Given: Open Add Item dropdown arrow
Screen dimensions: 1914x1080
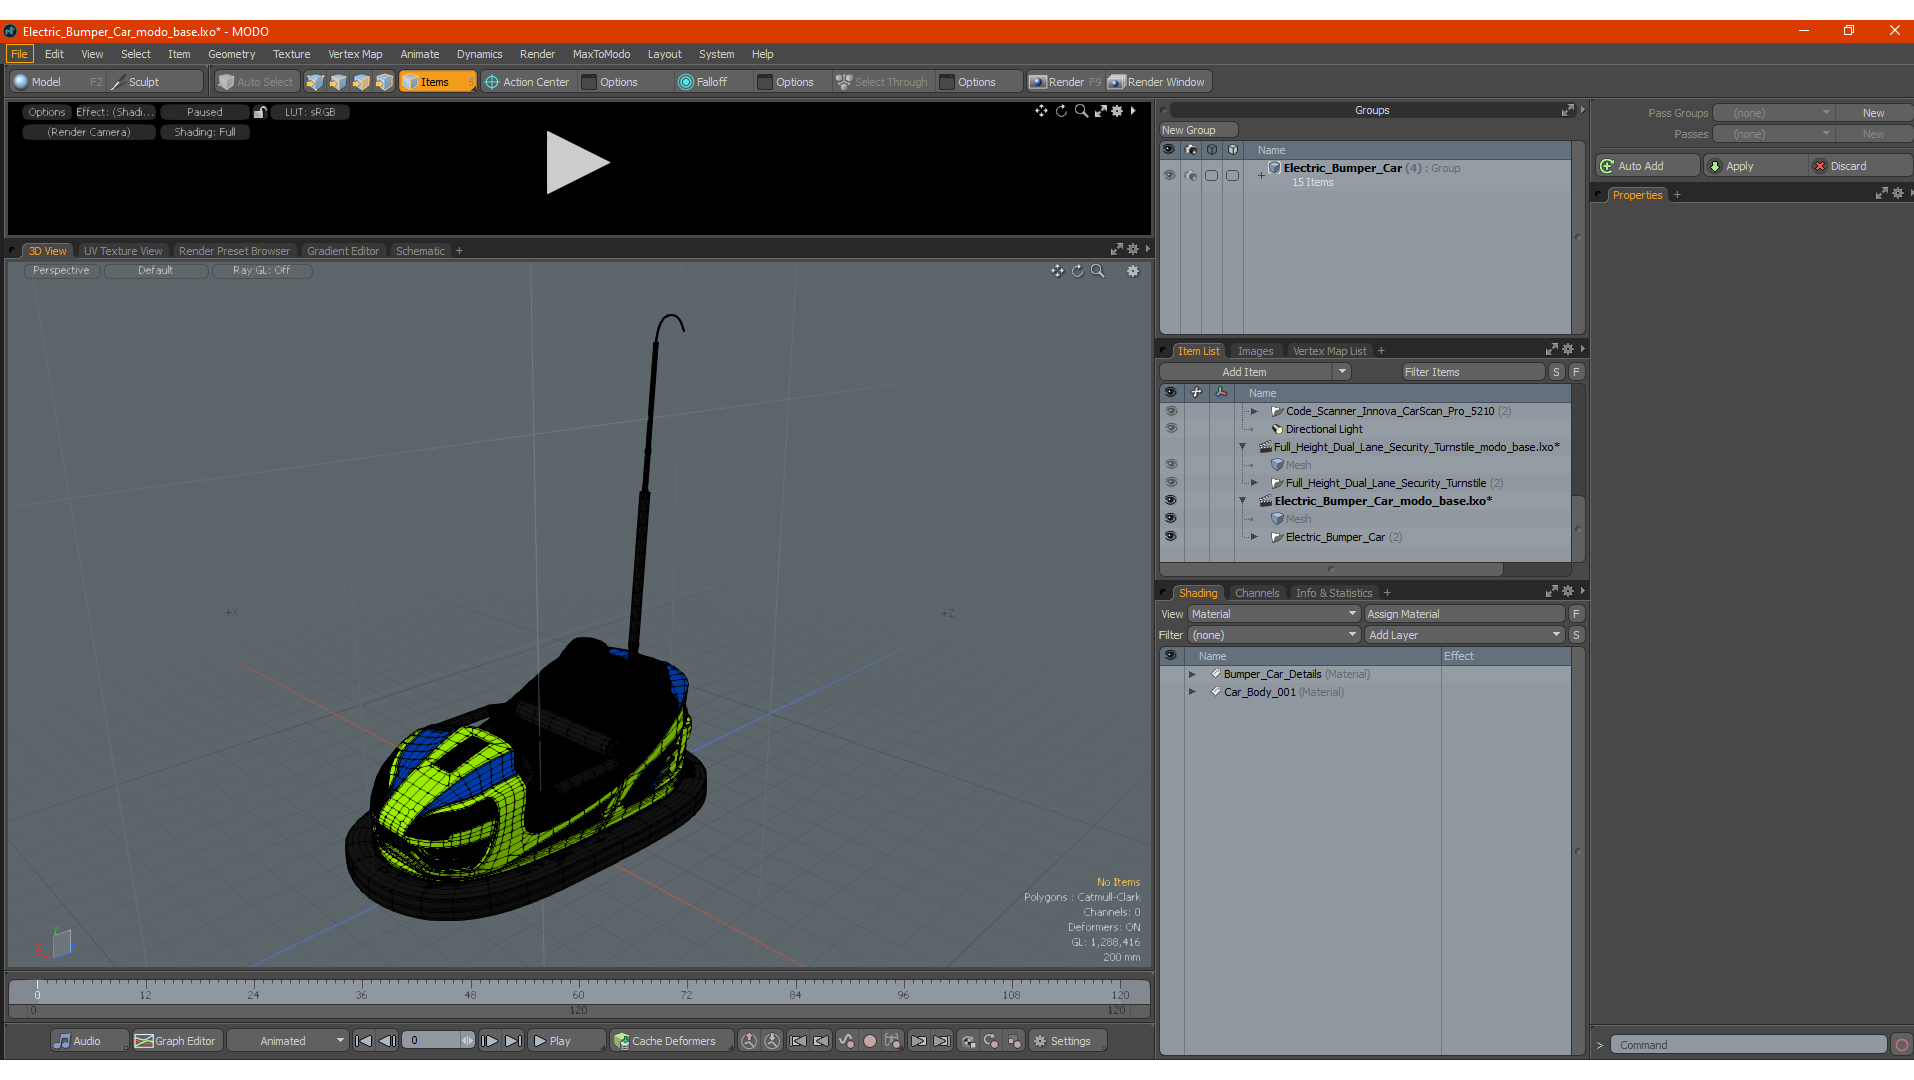Looking at the screenshot, I should (x=1342, y=372).
